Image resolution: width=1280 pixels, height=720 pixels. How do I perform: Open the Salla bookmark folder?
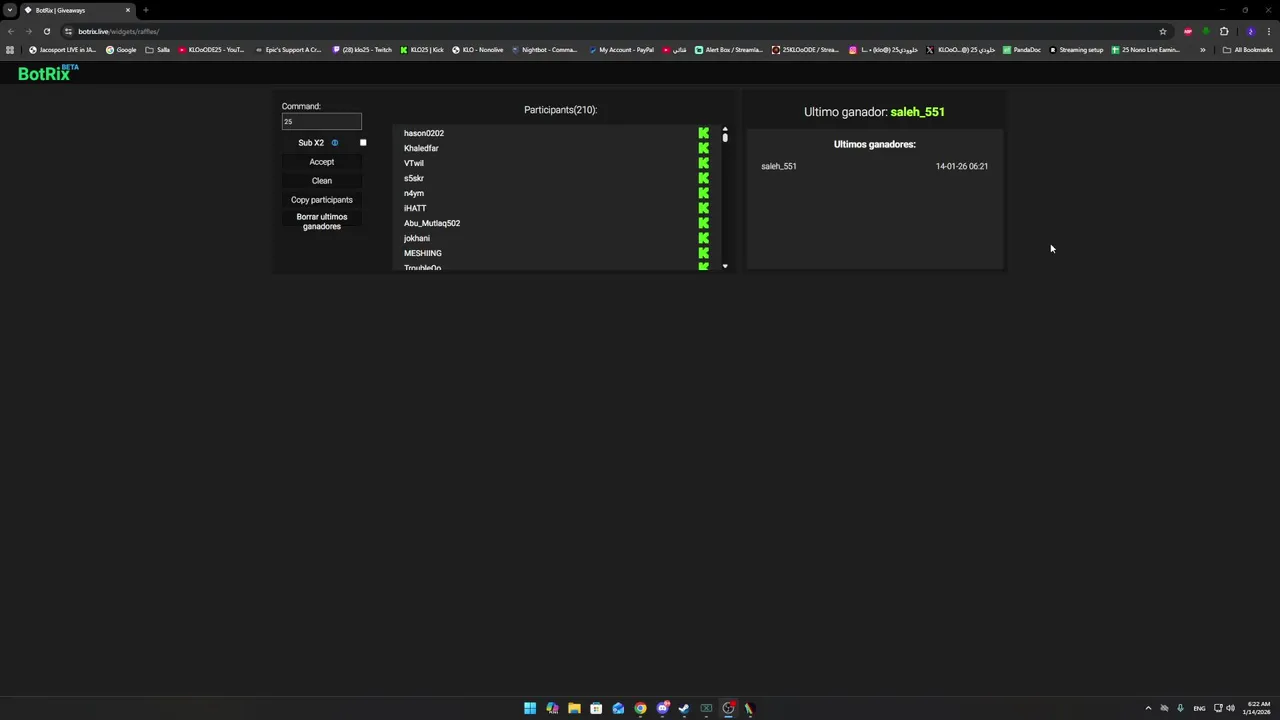[x=158, y=50]
